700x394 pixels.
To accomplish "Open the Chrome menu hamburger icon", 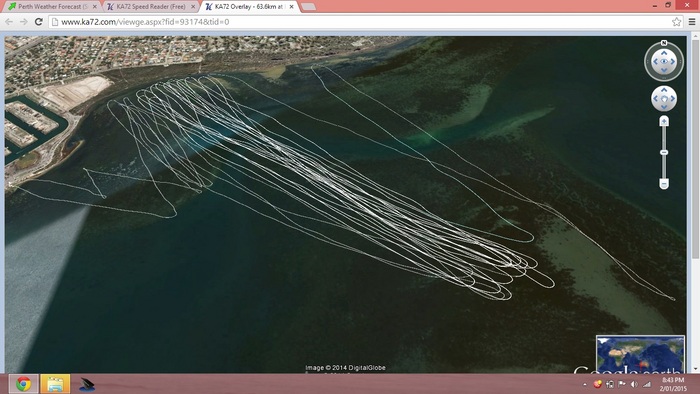I will click(x=692, y=22).
